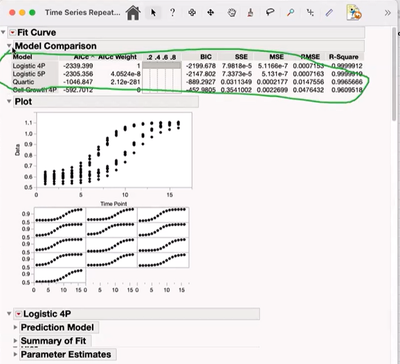Open Logistic 4P red triangle menu
400x364 pixels.
click(x=18, y=314)
